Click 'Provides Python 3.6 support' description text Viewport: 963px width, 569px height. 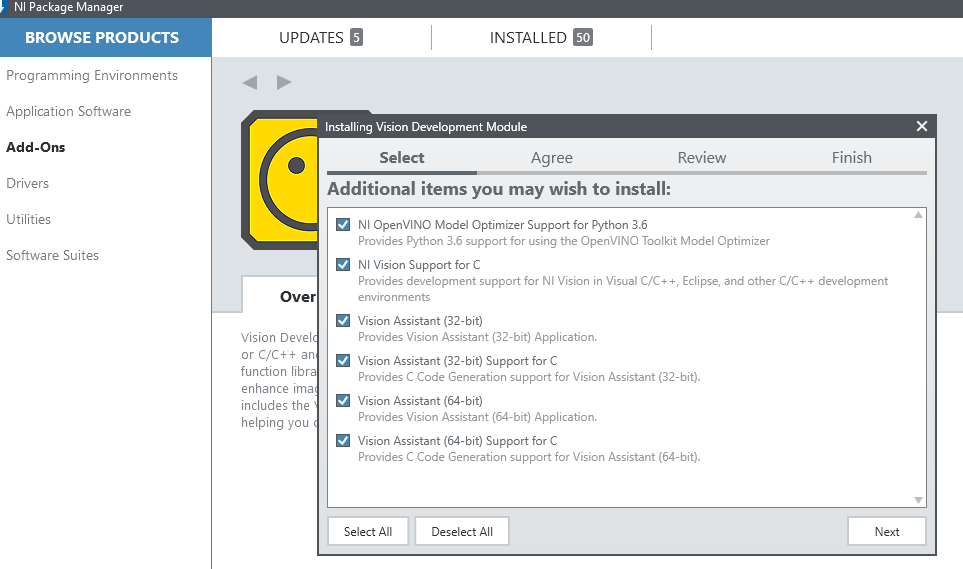coord(564,241)
